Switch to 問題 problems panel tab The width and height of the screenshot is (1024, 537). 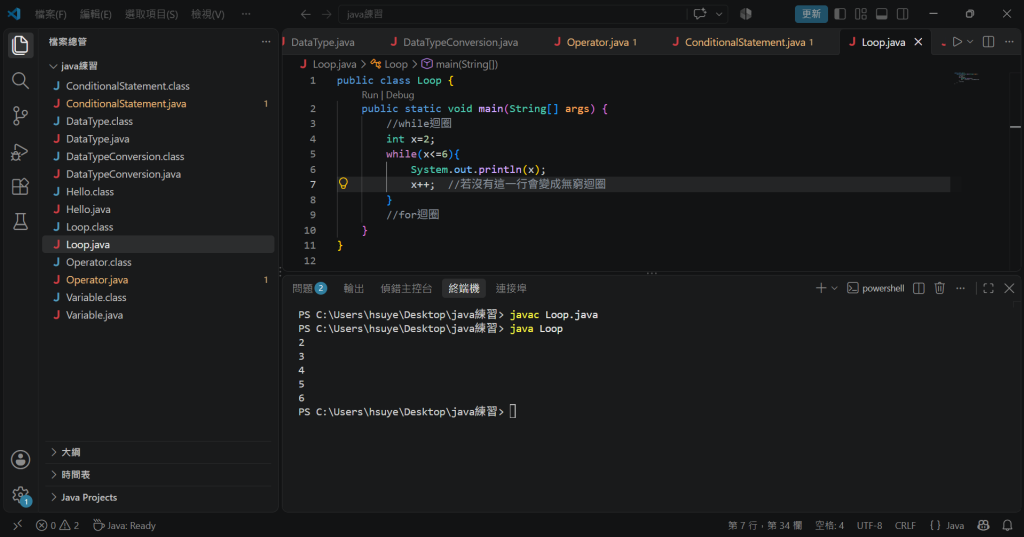point(309,288)
